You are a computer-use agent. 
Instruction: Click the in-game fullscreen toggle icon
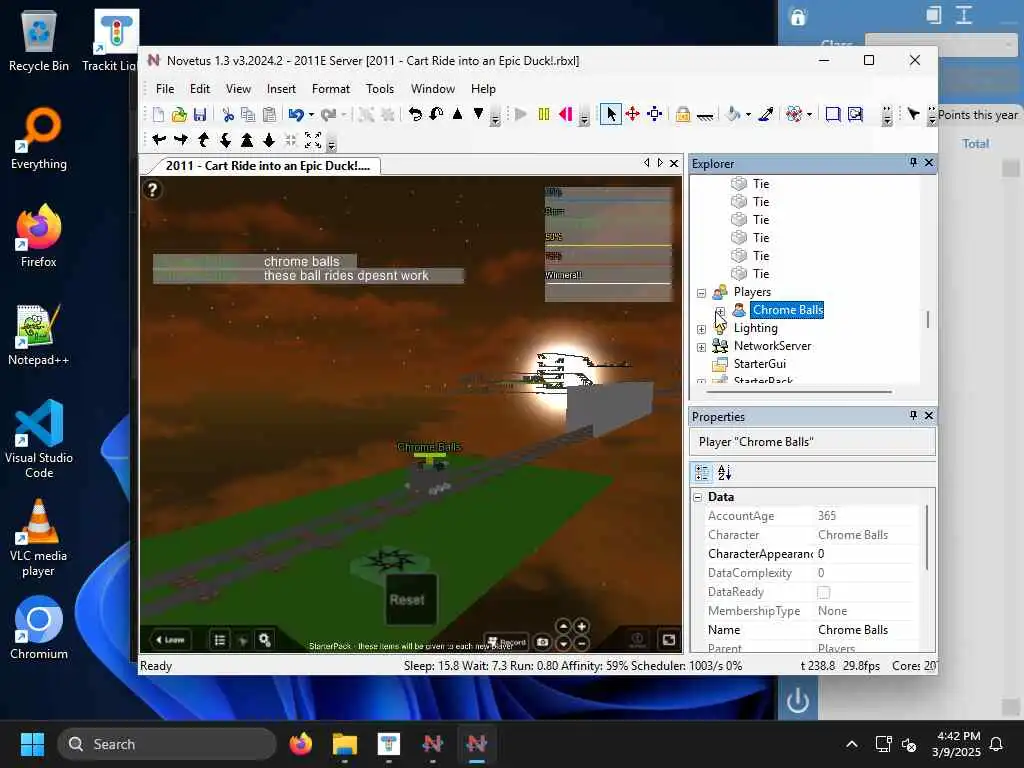[x=668, y=639]
